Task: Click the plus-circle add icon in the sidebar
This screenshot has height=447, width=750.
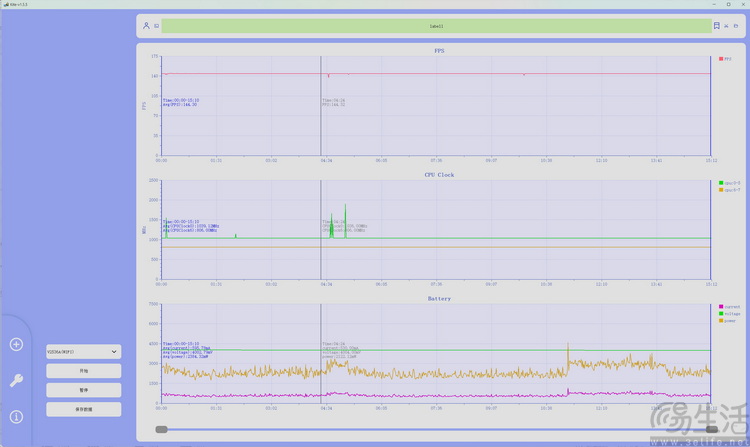Action: pyautogui.click(x=16, y=344)
